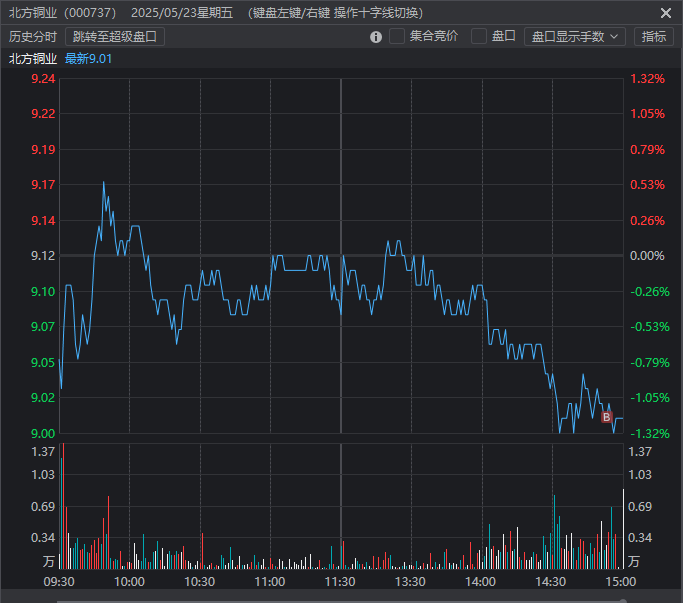Open the 盘口显示手数 dropdown

(x=574, y=36)
